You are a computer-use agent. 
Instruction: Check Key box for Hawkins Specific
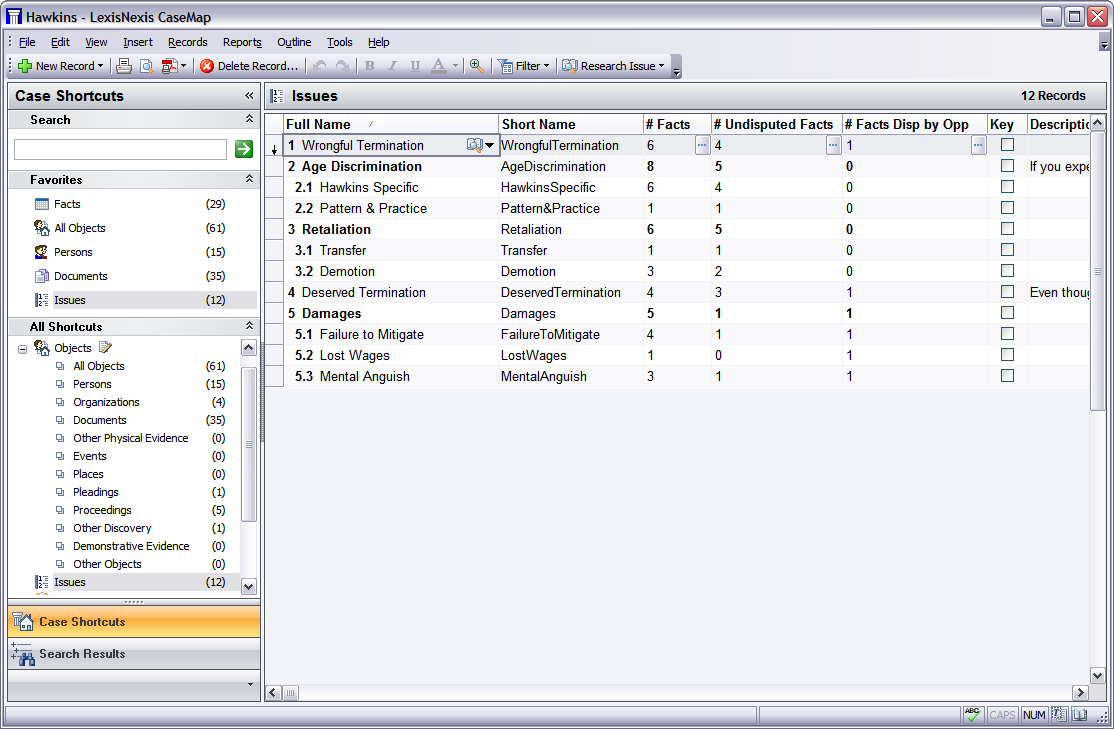click(1007, 187)
